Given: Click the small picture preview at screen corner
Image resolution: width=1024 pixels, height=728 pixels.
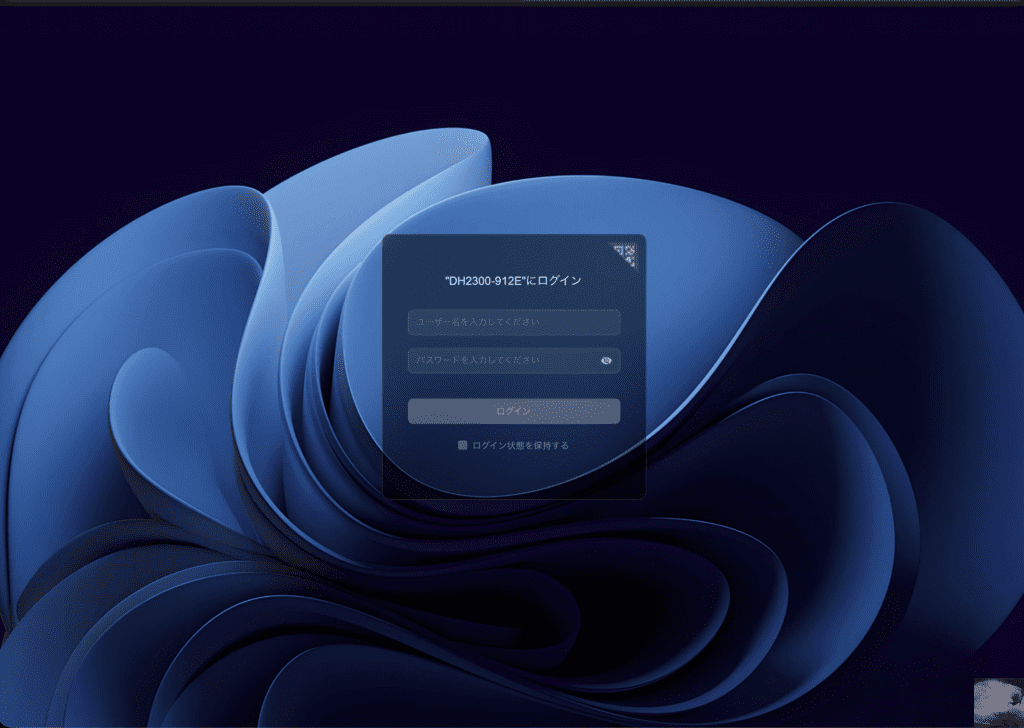Looking at the screenshot, I should click(x=998, y=702).
